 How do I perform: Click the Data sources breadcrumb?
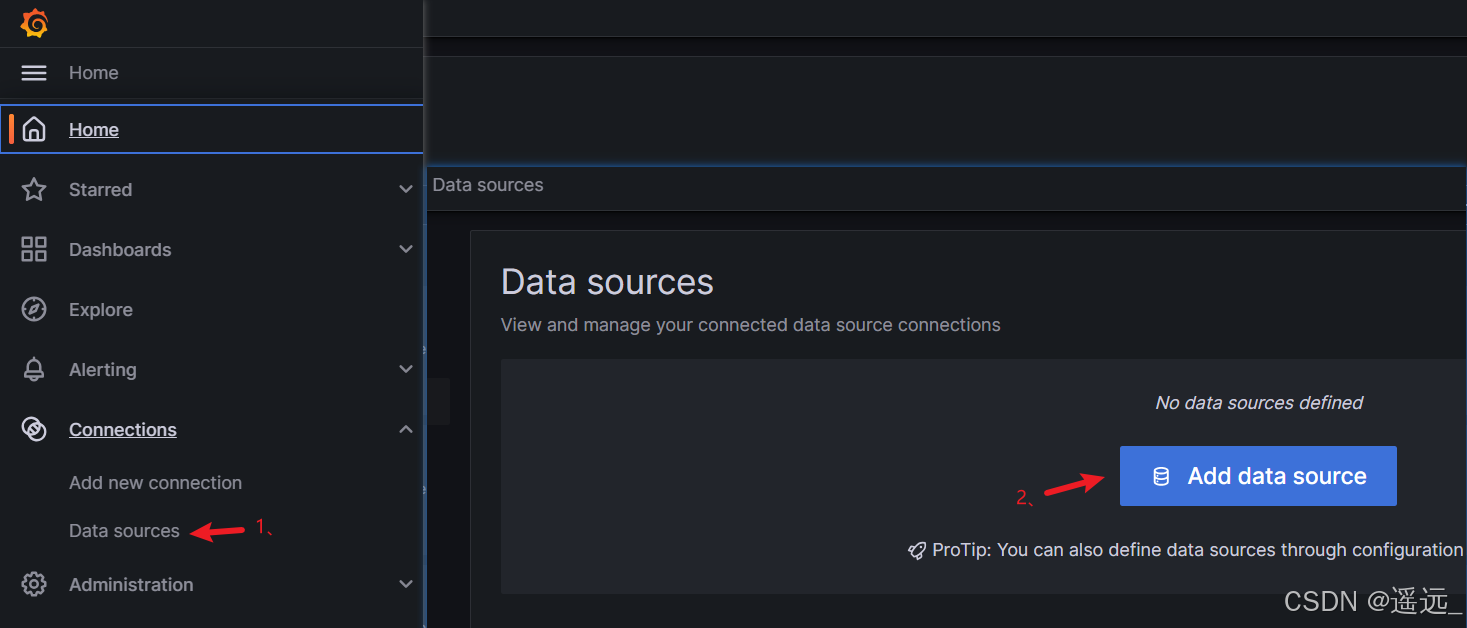point(488,185)
